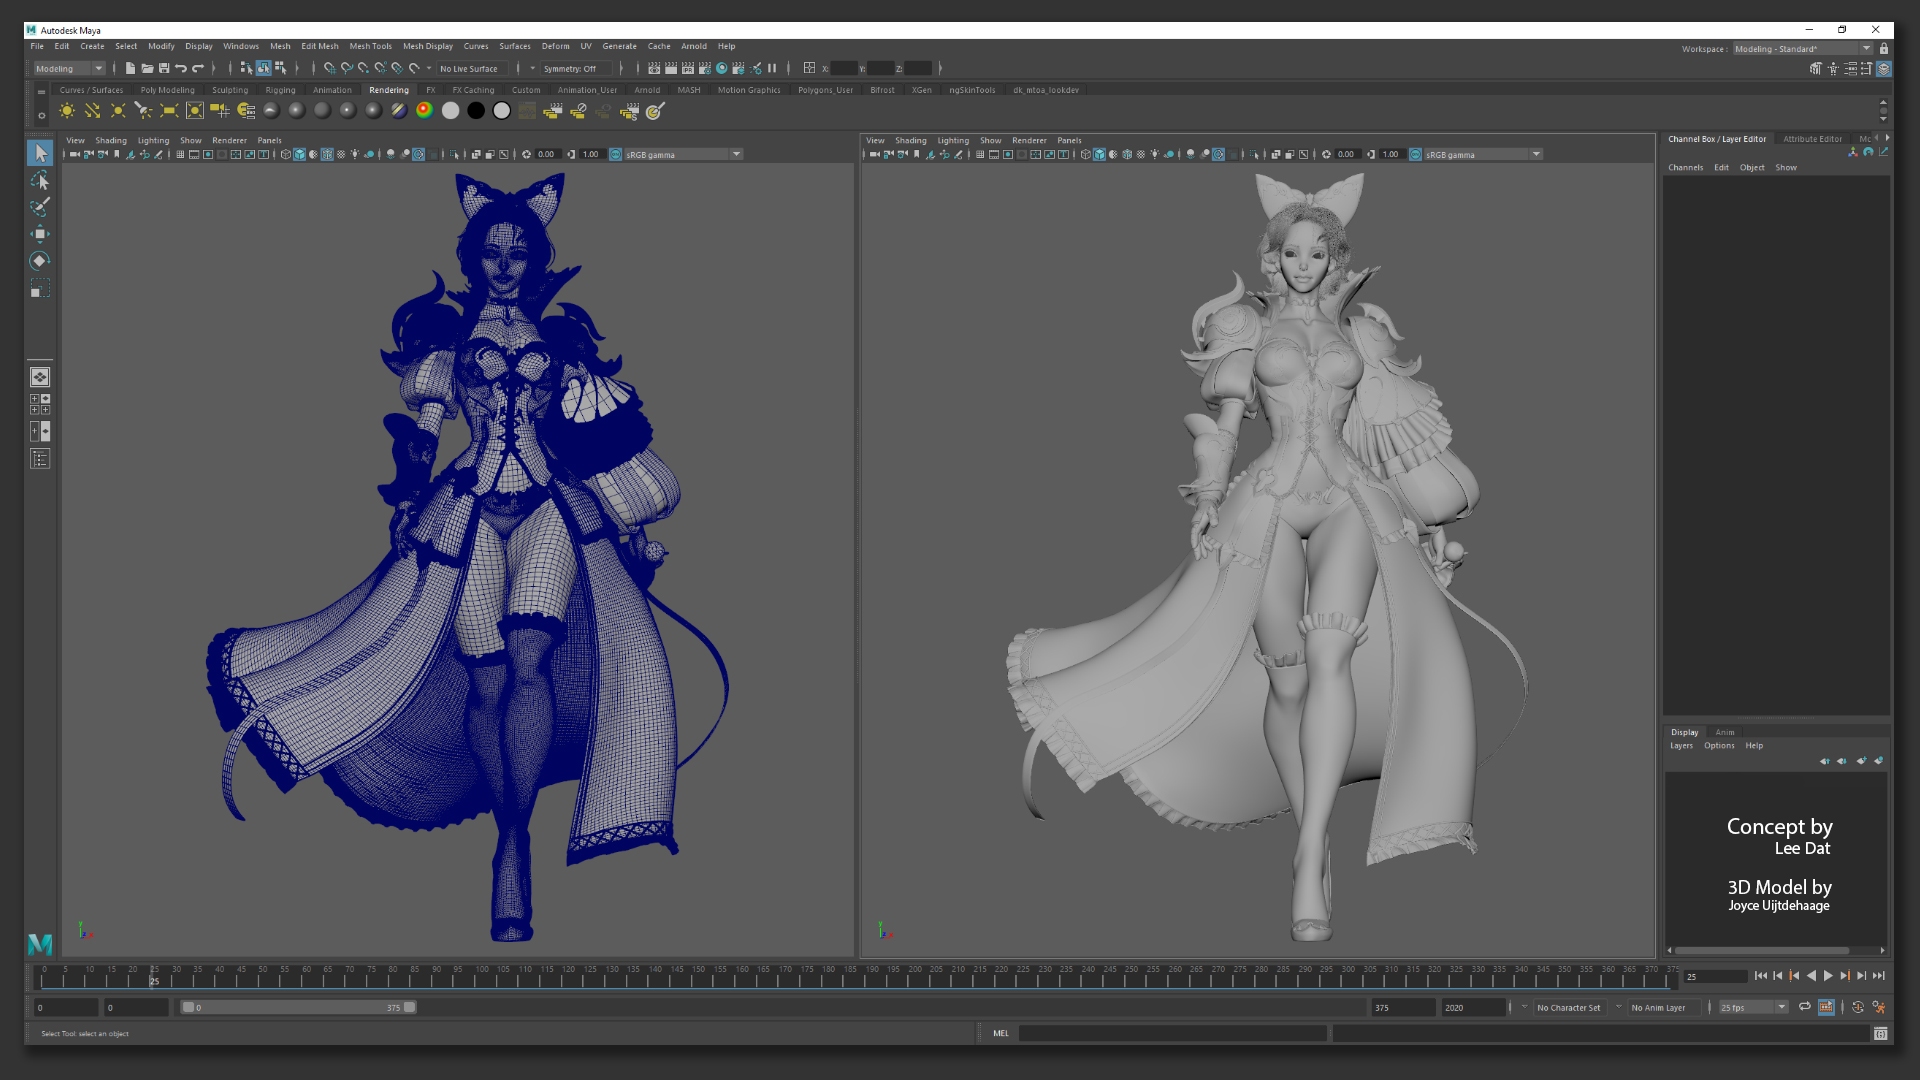
Task: Open the Mesh Tools menu
Action: pos(370,46)
